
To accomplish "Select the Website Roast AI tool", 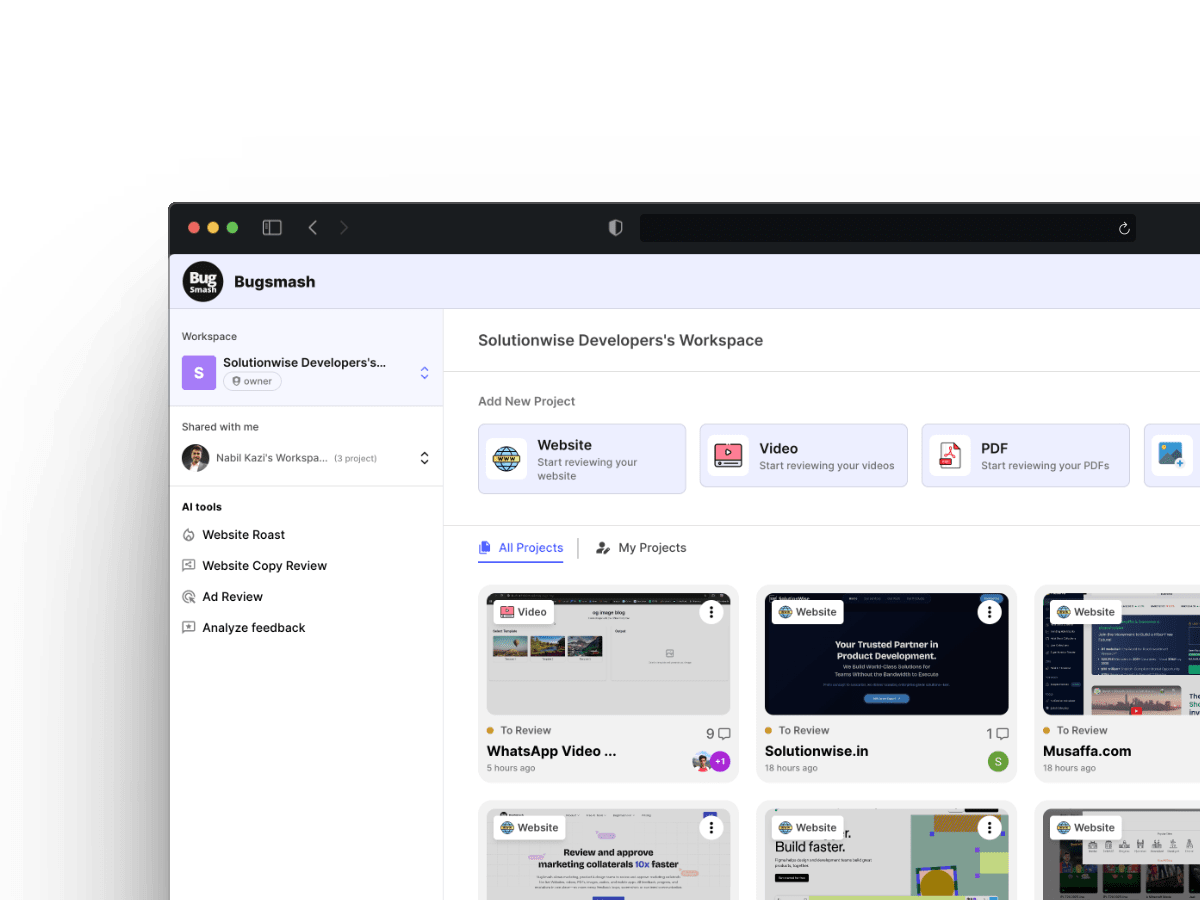I will [x=244, y=534].
